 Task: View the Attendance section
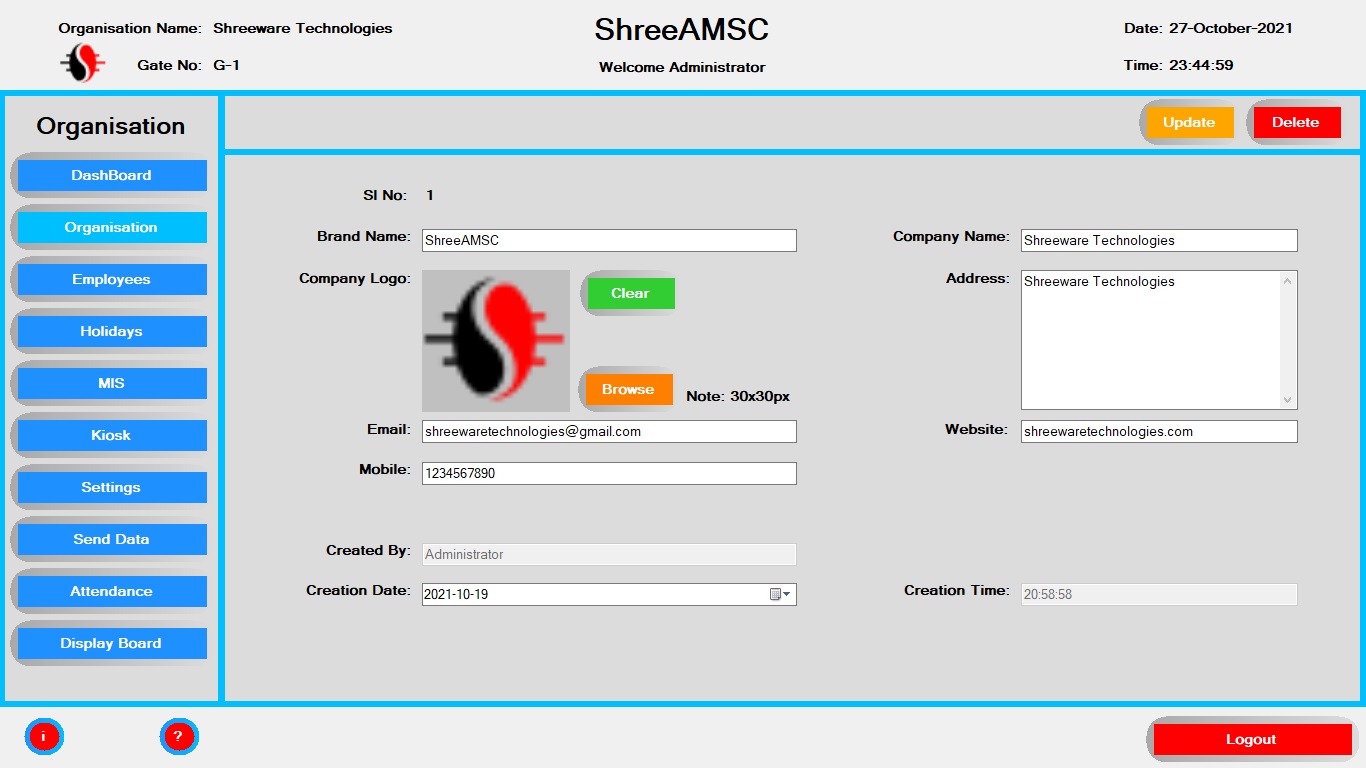point(111,591)
